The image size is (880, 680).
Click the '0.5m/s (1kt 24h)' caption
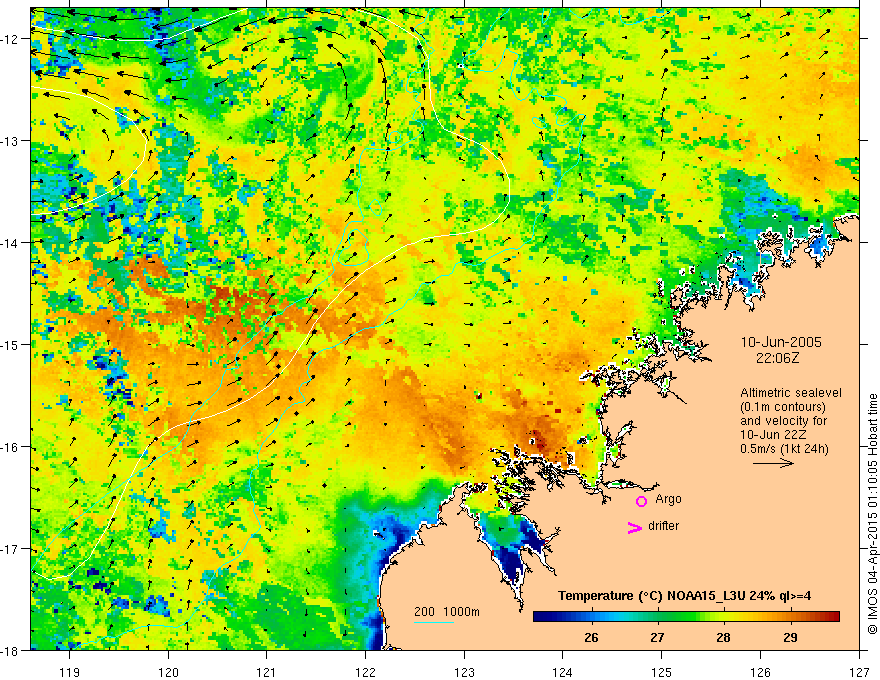tap(785, 449)
